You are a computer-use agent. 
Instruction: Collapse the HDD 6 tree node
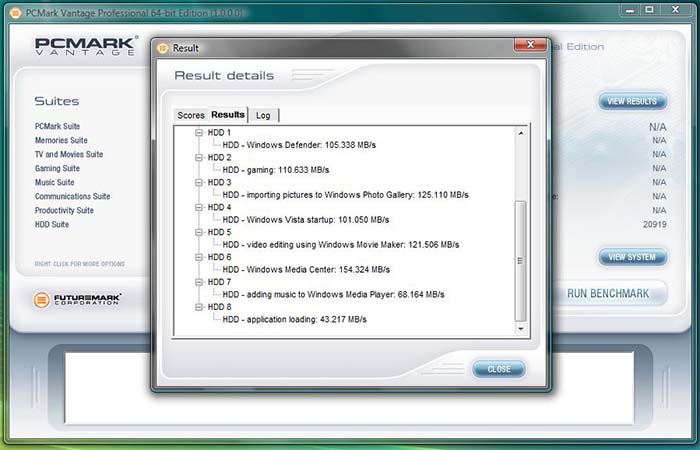(x=199, y=258)
